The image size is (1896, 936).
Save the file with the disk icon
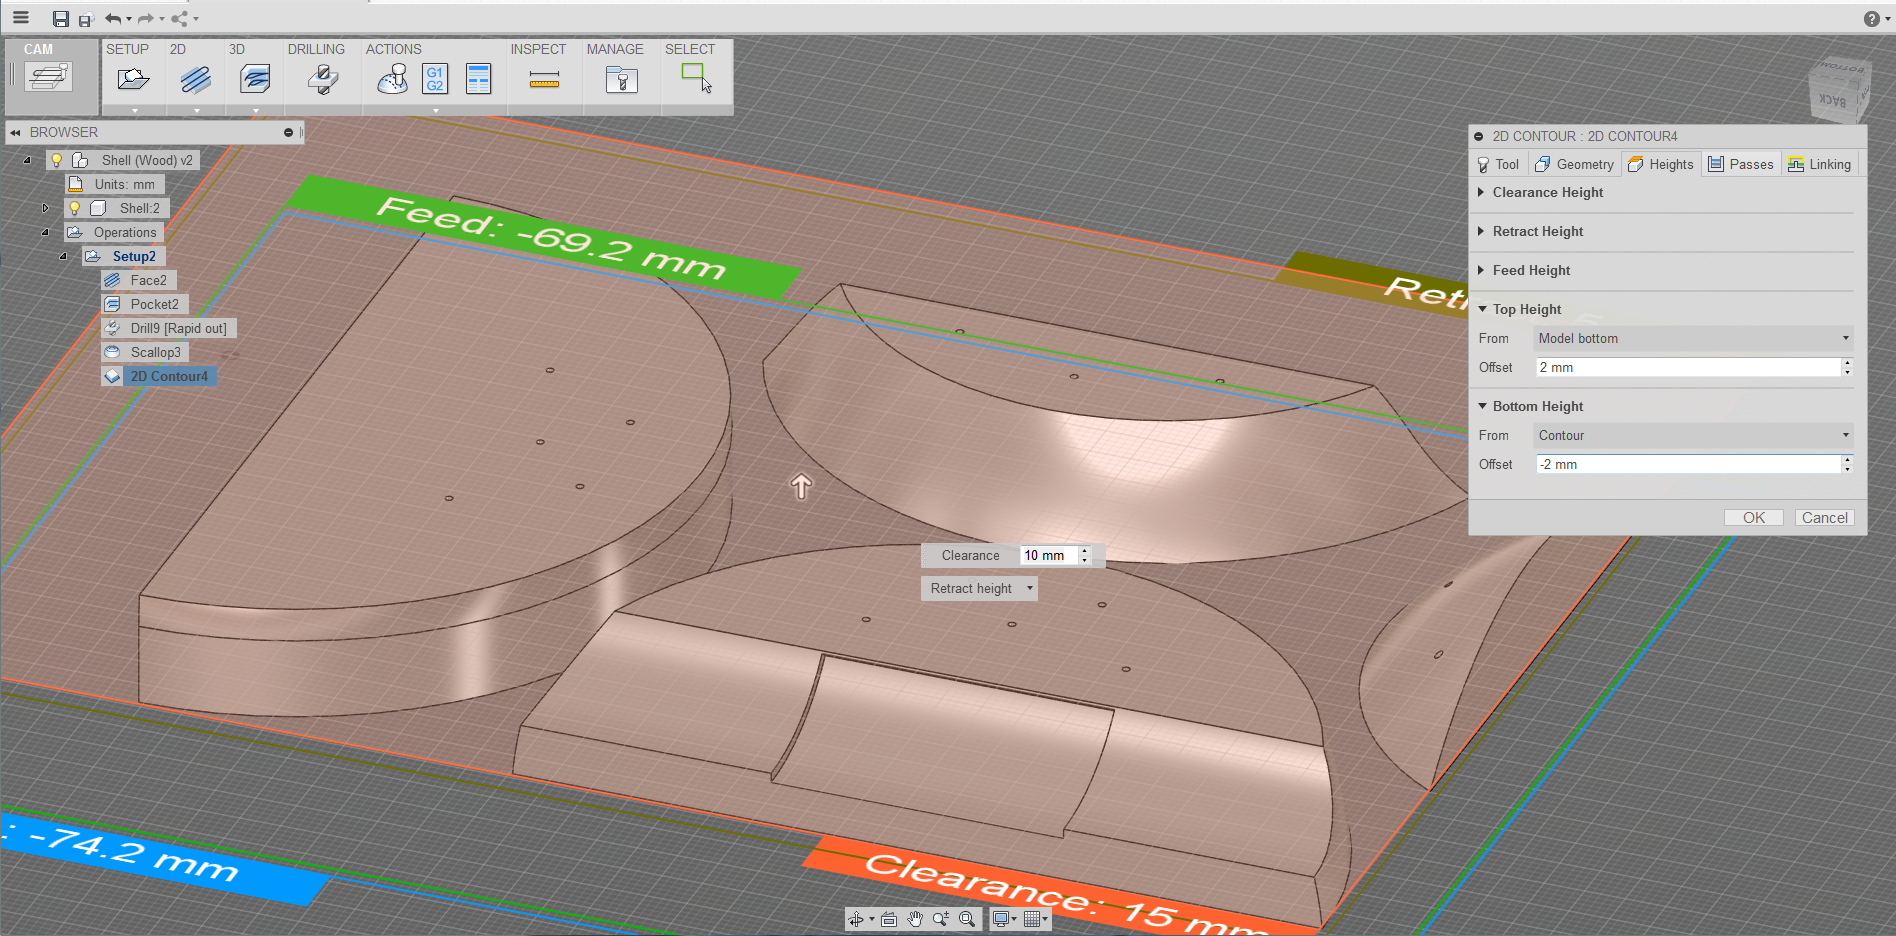pyautogui.click(x=61, y=19)
